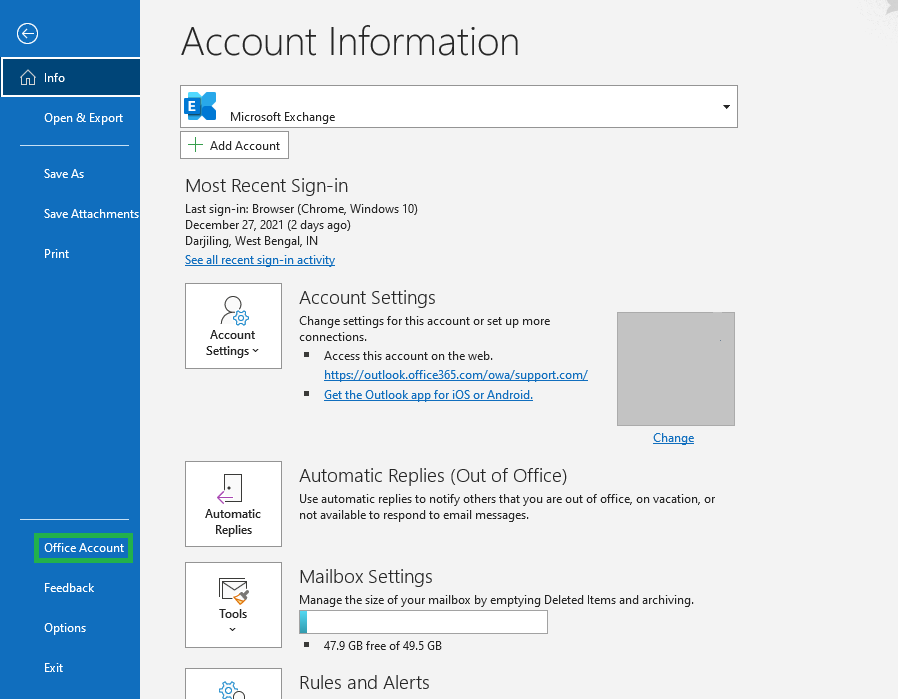
Task: Open the Print menu item
Action: 56,254
